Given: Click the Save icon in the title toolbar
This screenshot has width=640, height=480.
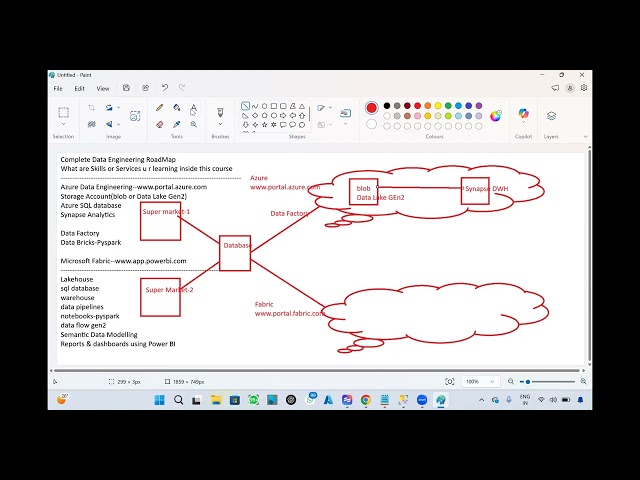Looking at the screenshot, I should coord(126,88).
